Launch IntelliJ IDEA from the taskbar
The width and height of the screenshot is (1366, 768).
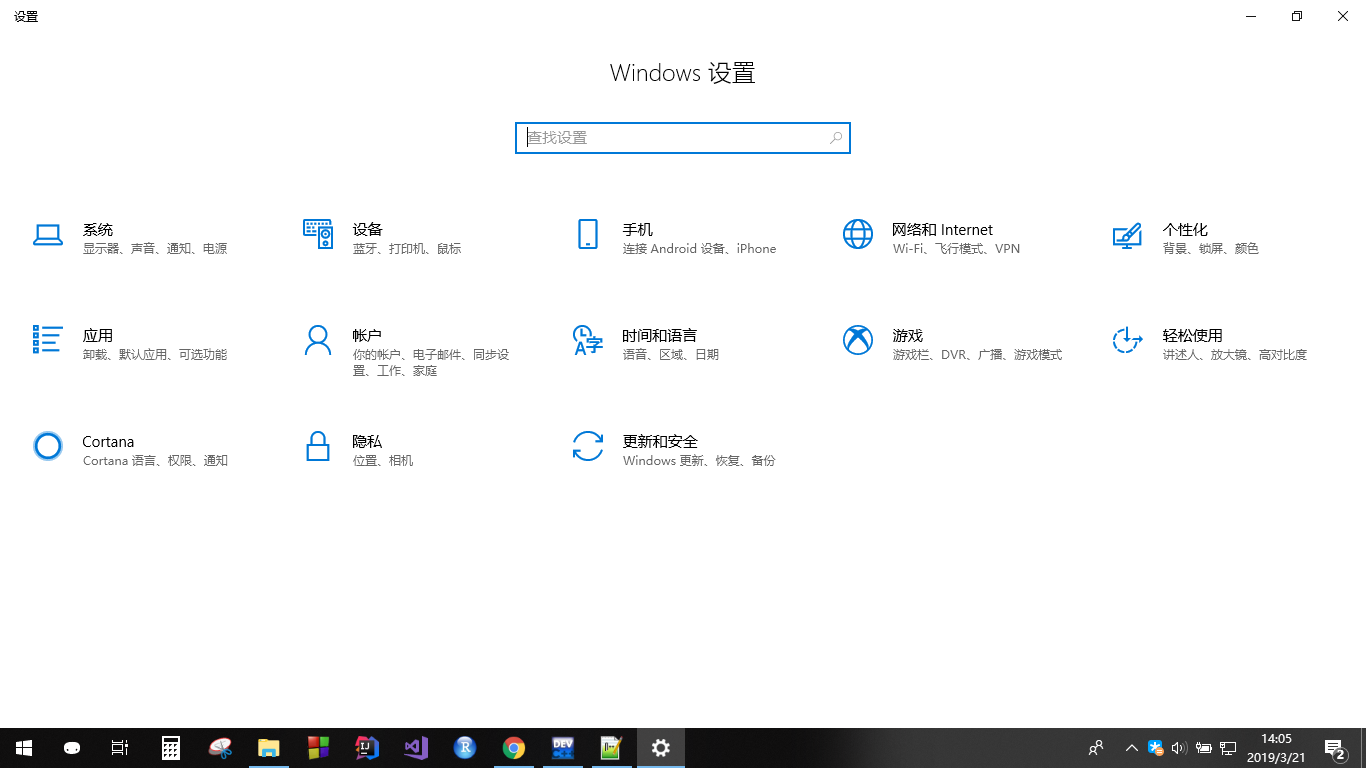[367, 748]
